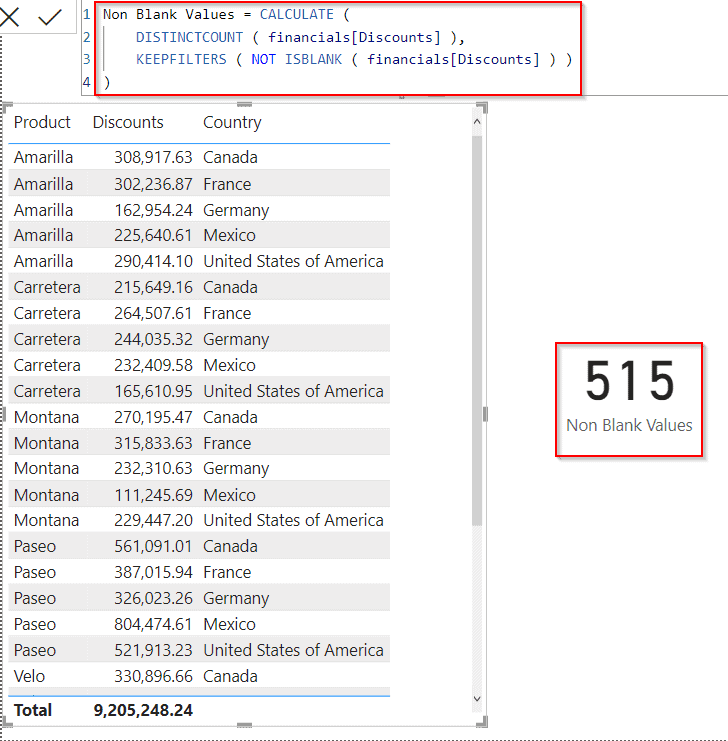Select the 521,913.23 discount cell
This screenshot has width=728, height=741.
[153, 650]
